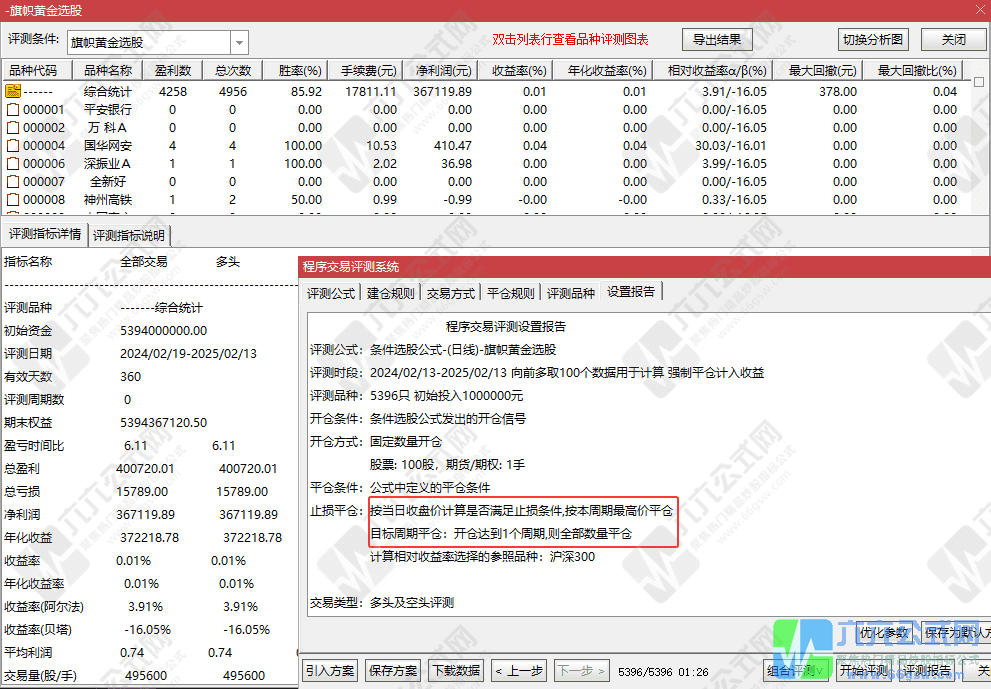
Task: Click 开始评测 to start evaluation
Action: pos(862,668)
